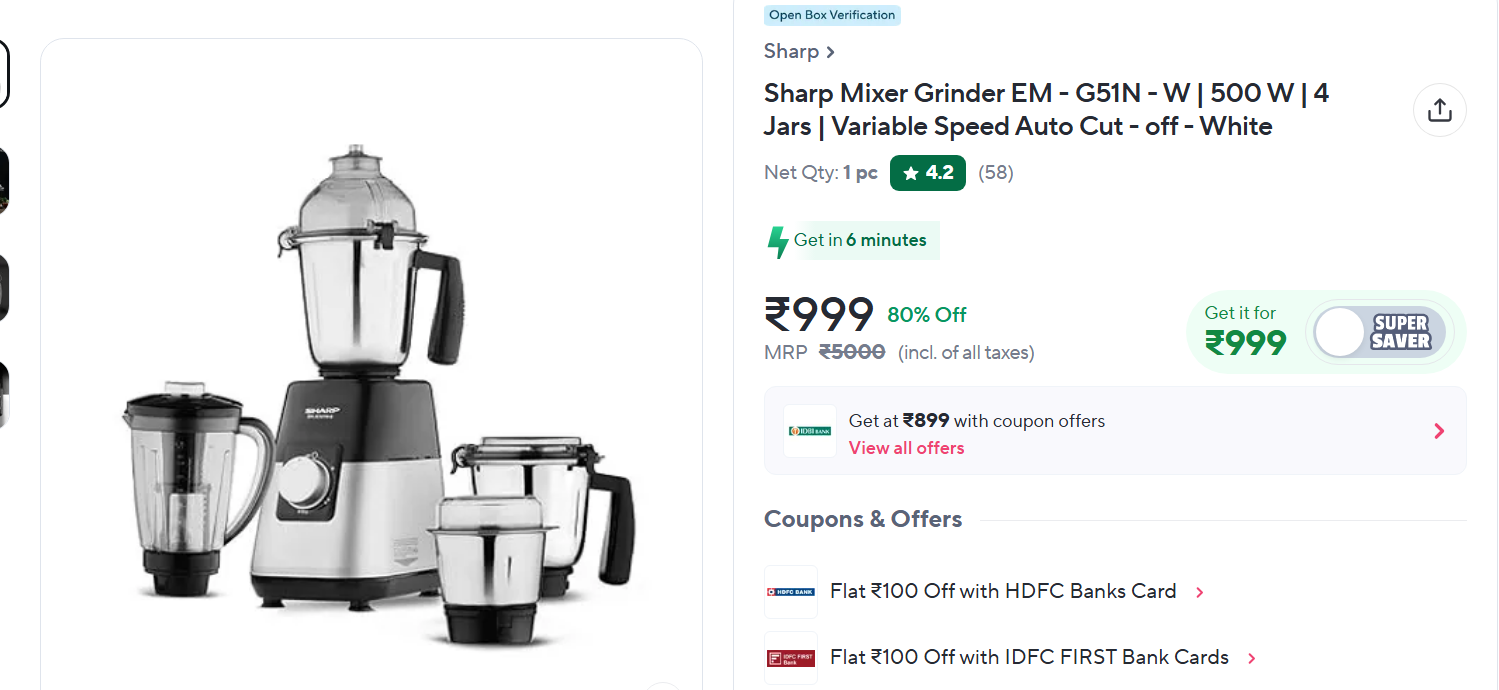Expand the IDFC FIRST Bank Cards offer chevron
The width and height of the screenshot is (1499, 690).
[1251, 658]
